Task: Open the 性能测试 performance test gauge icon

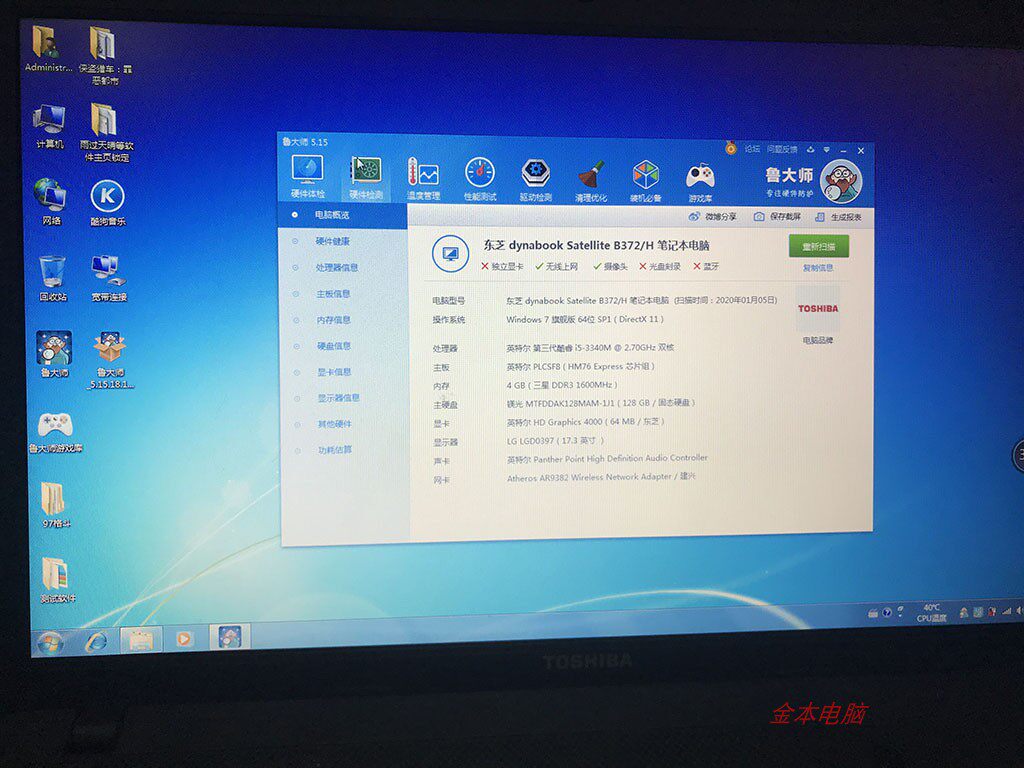Action: (480, 179)
